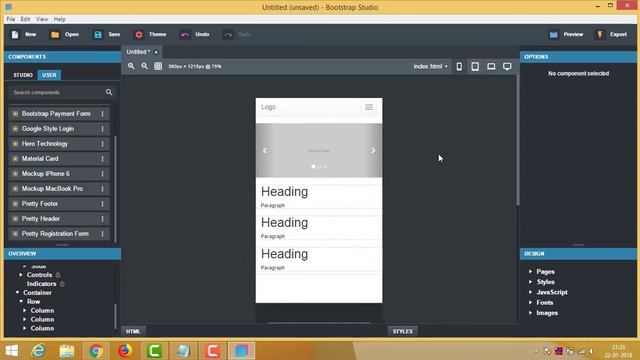This screenshot has width=640, height=360.
Task: Open the Help menu
Action: pos(60,19)
